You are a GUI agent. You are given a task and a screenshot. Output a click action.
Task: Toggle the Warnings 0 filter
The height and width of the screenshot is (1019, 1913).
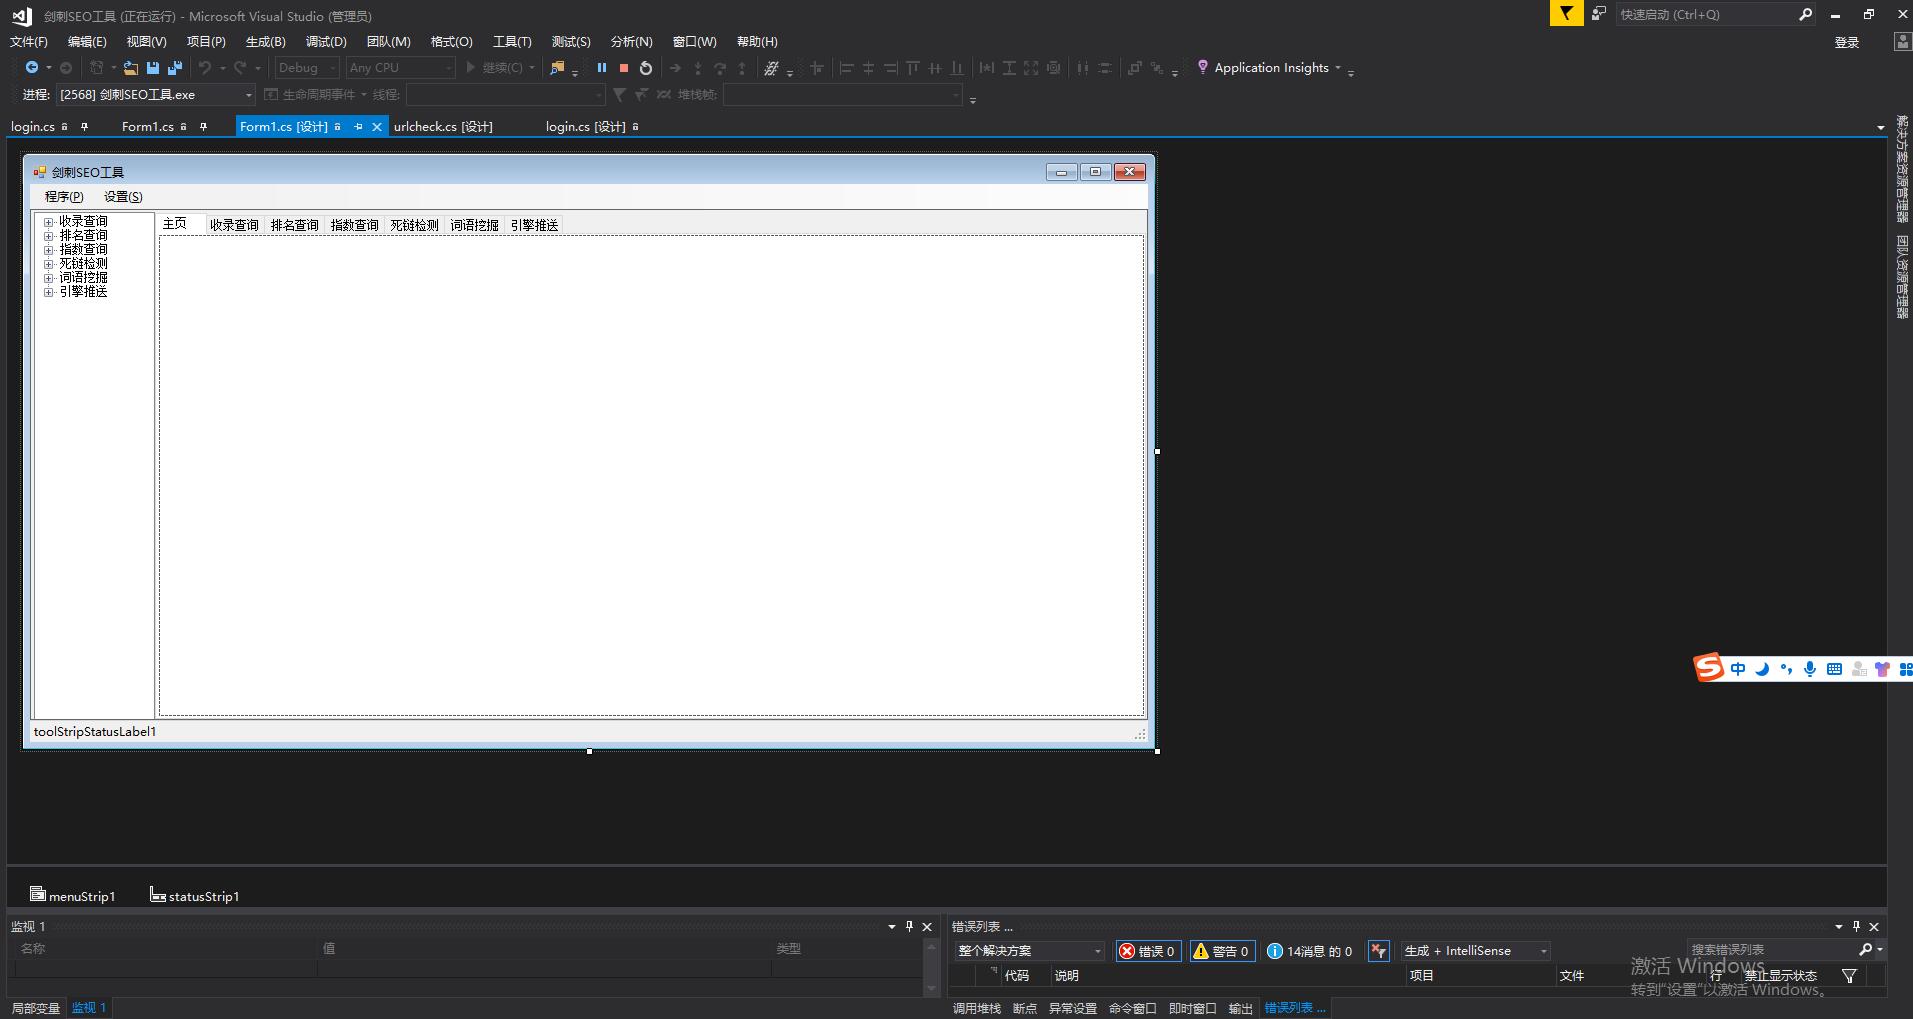tap(1222, 951)
